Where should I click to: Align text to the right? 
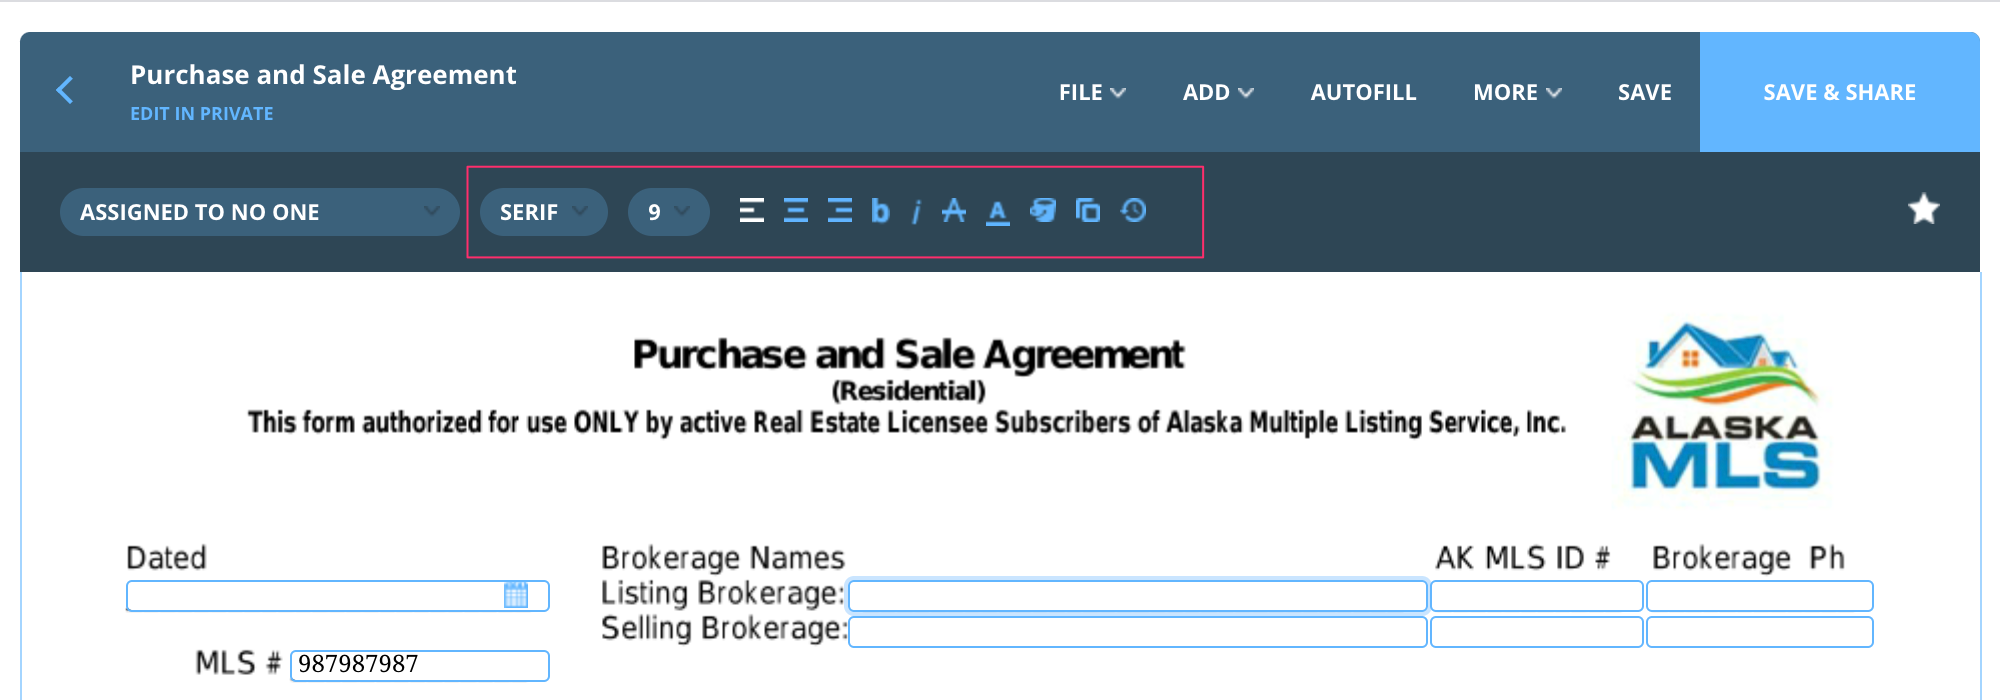(x=840, y=211)
